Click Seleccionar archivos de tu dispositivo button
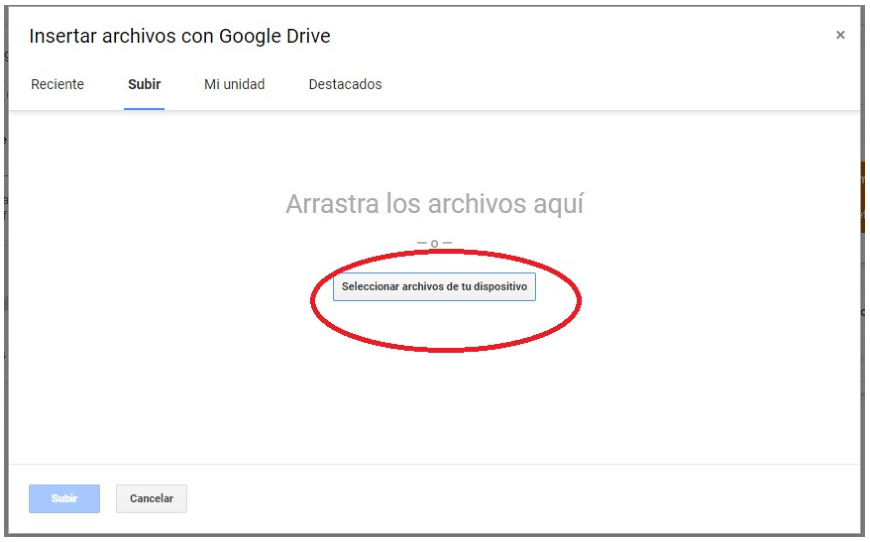Viewport: 870px width, 542px height. pyautogui.click(x=434, y=287)
